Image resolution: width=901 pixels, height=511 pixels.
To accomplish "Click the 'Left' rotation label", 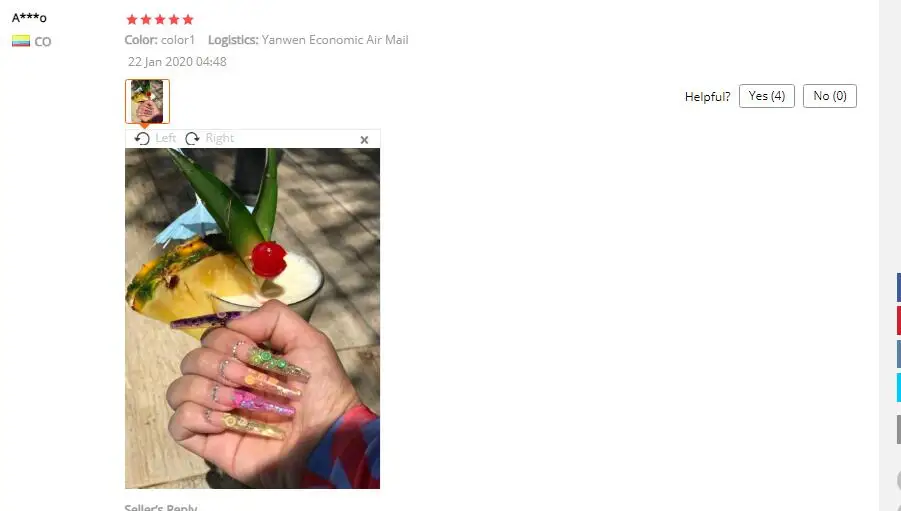I will pyautogui.click(x=165, y=138).
